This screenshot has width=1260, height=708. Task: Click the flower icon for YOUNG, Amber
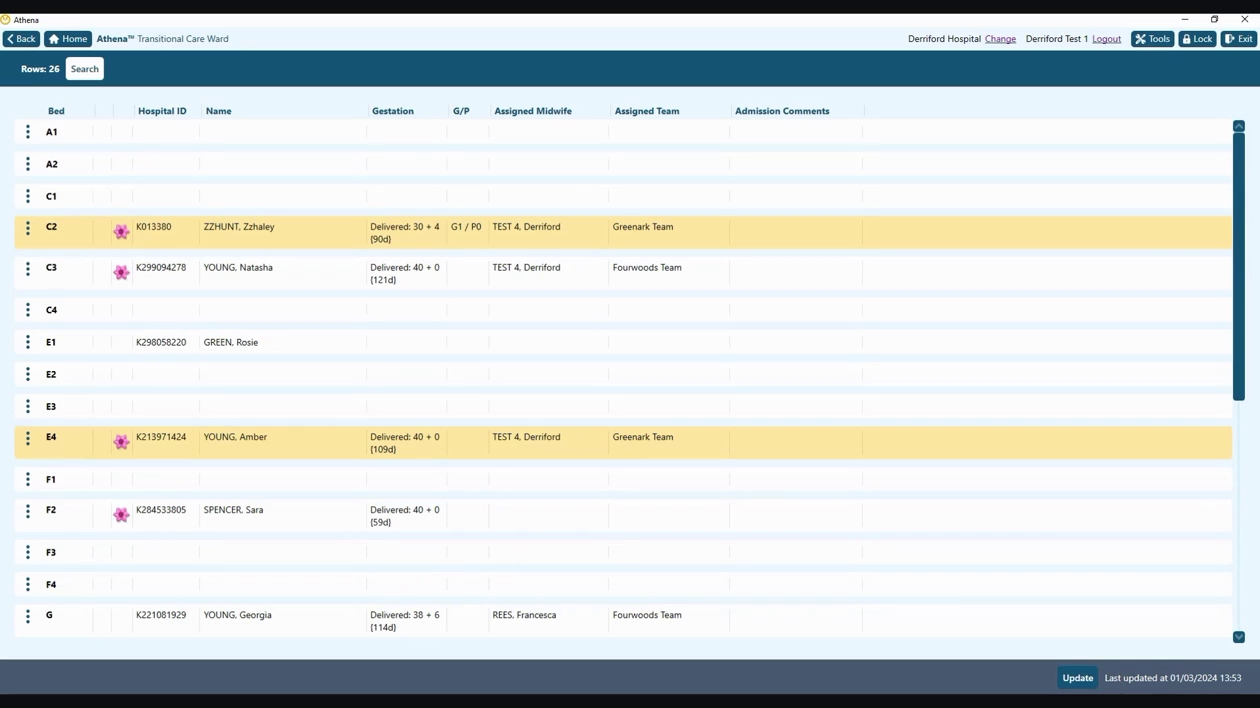click(121, 442)
